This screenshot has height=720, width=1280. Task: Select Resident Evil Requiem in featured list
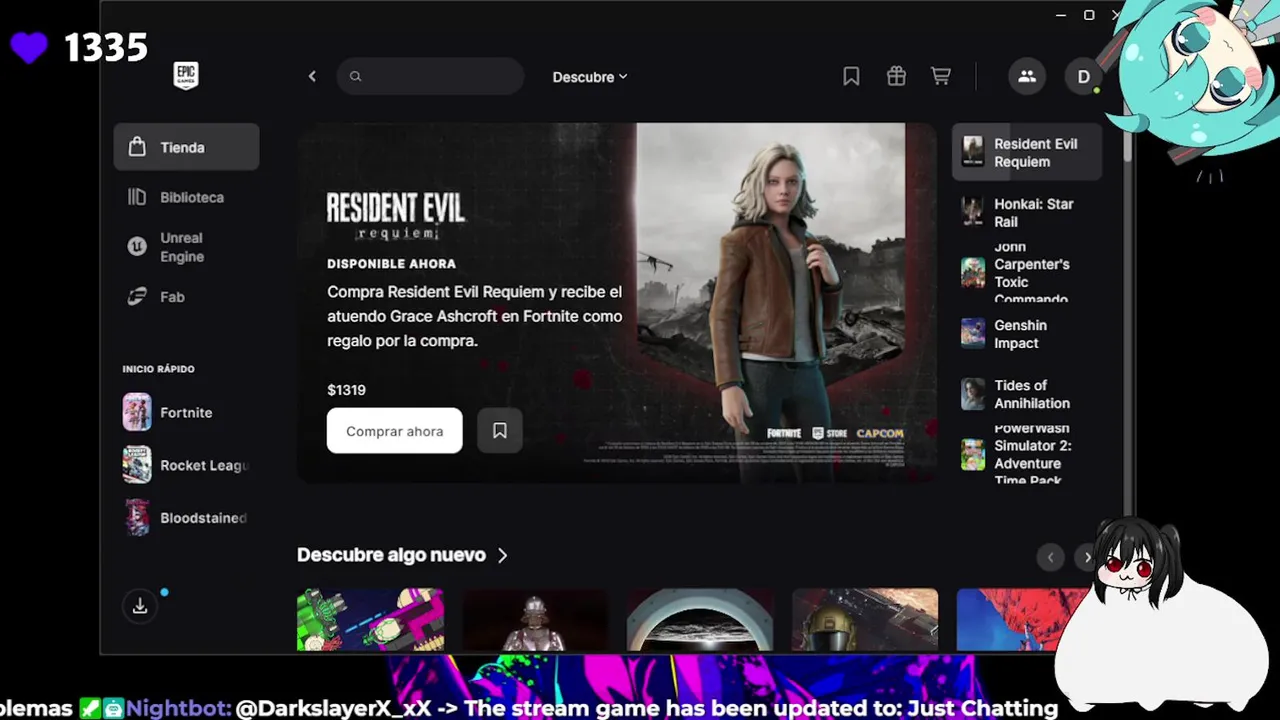pos(1027,153)
